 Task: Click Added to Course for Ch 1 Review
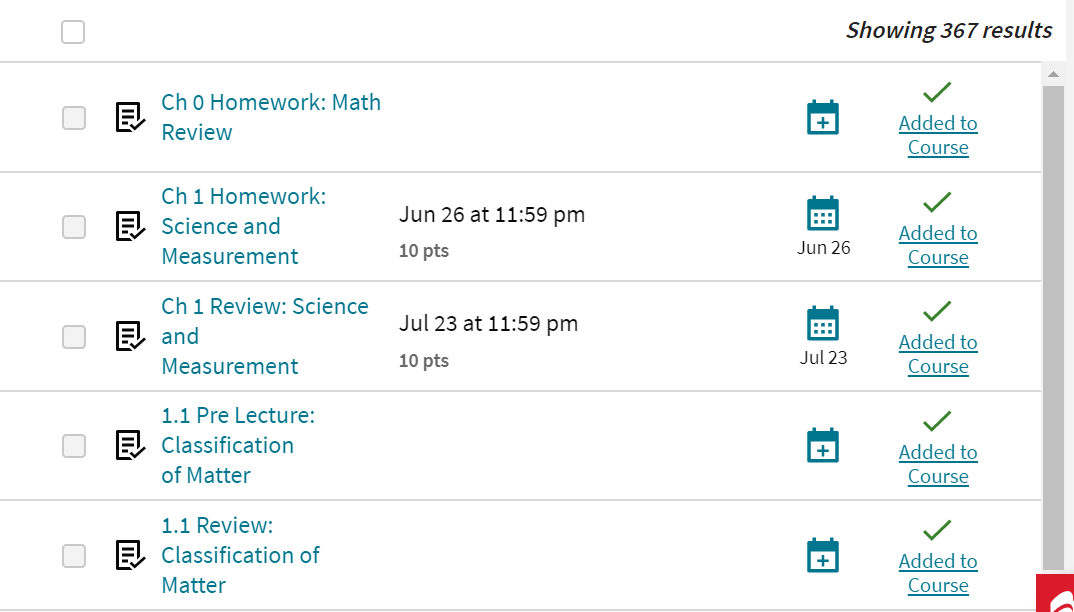point(938,354)
